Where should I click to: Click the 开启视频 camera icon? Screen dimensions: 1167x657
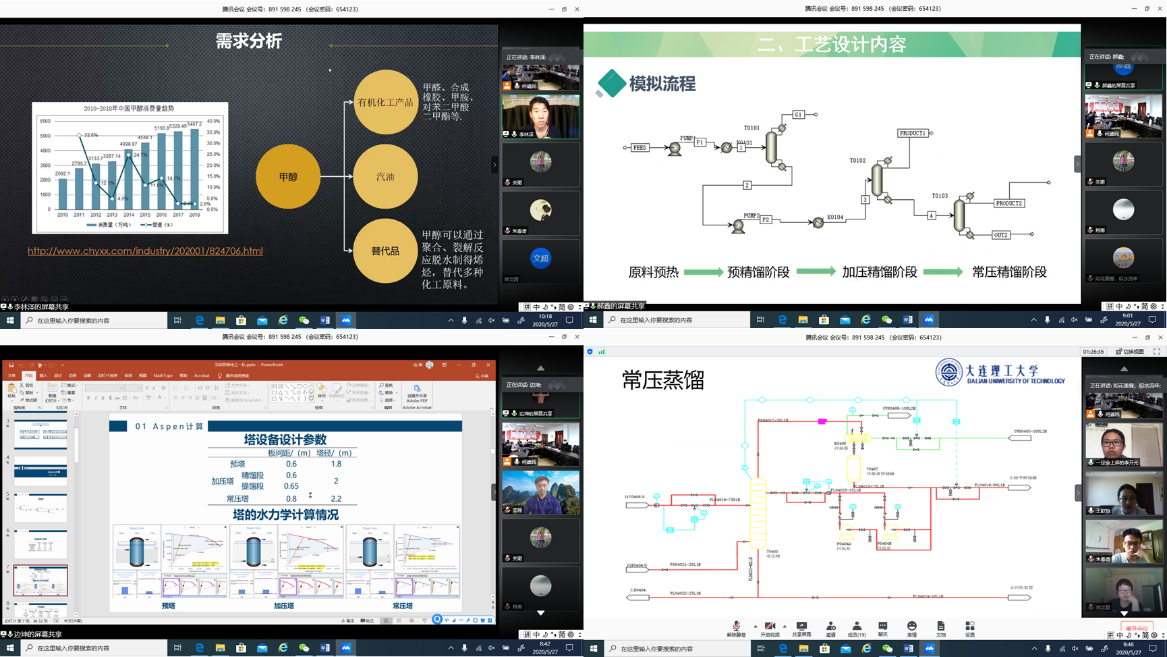click(x=770, y=626)
